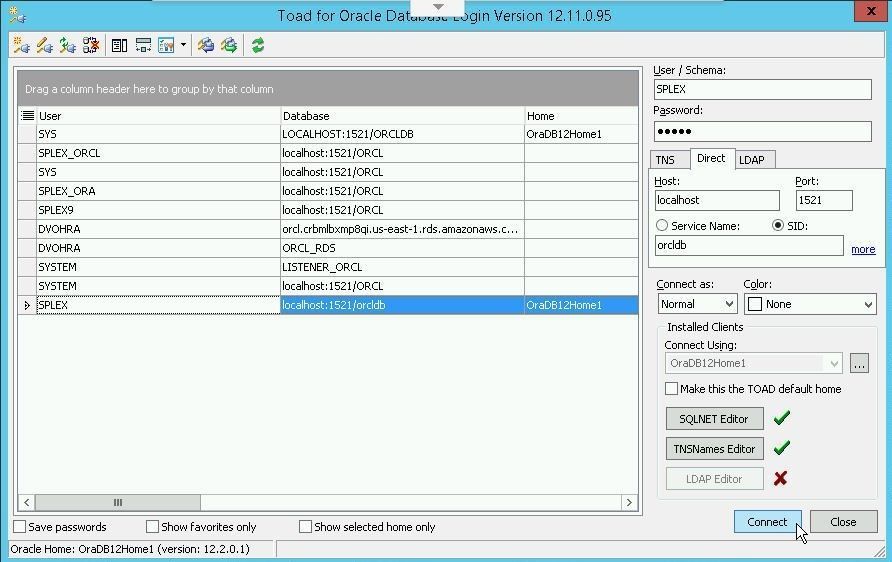
Task: Select the DVOHRA row with ORCL_RDS database
Action: coord(328,248)
